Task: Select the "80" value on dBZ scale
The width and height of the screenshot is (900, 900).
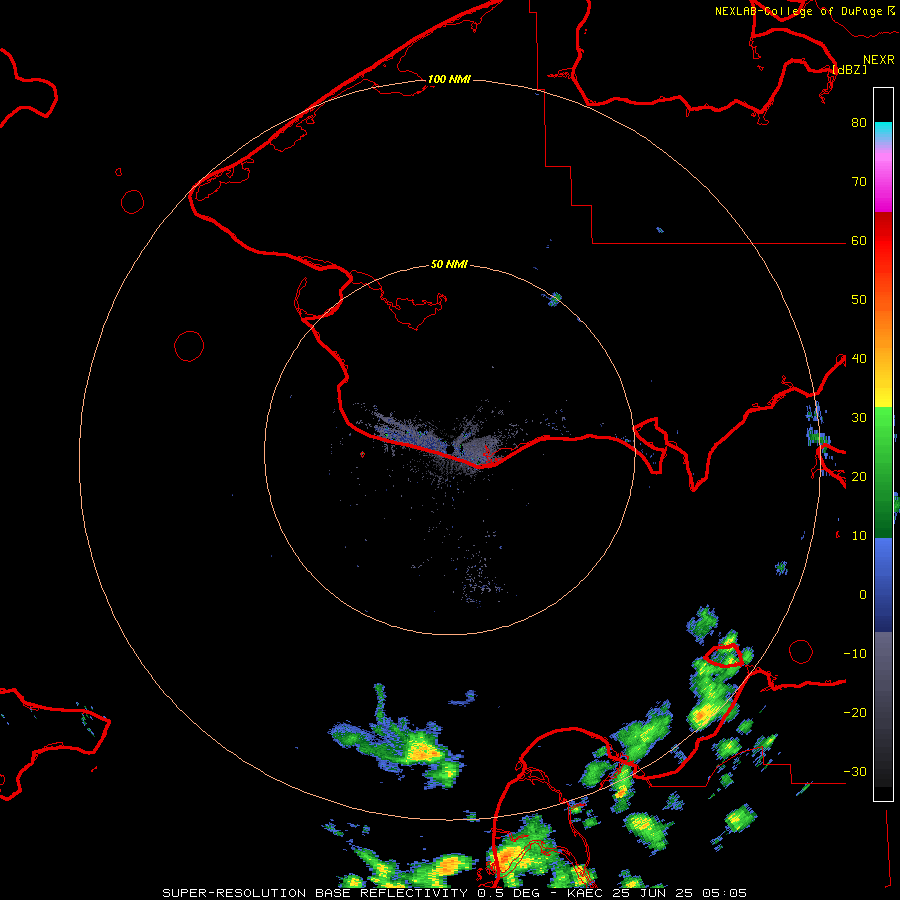Action: (x=859, y=123)
